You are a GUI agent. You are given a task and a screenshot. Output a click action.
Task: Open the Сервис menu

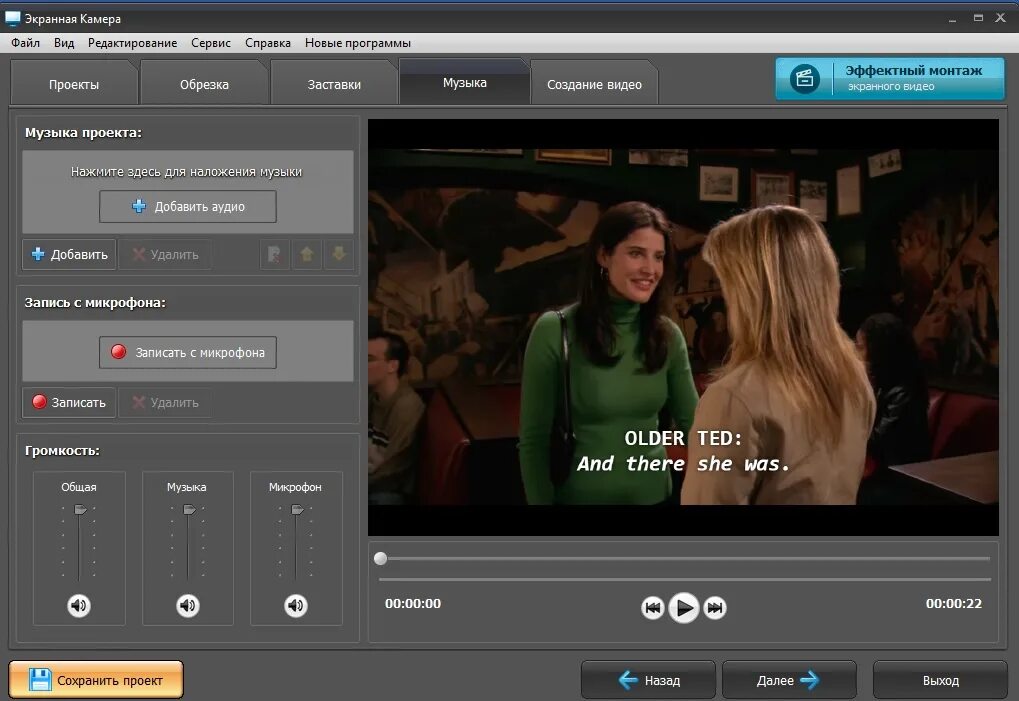[211, 43]
